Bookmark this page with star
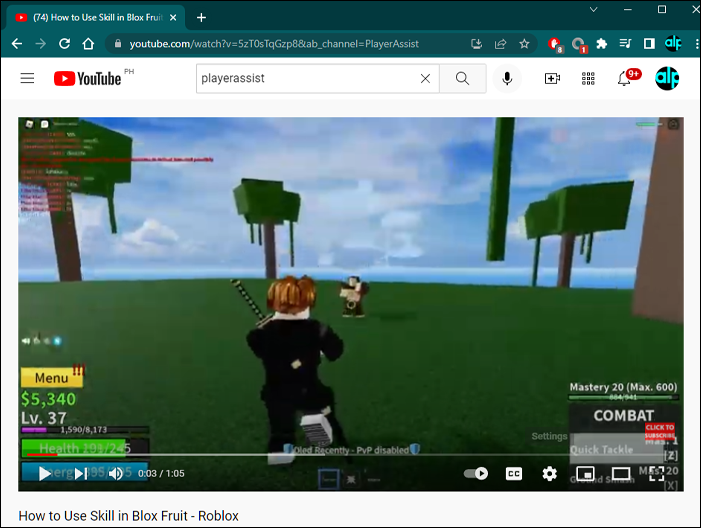The height and width of the screenshot is (528, 701). click(524, 44)
